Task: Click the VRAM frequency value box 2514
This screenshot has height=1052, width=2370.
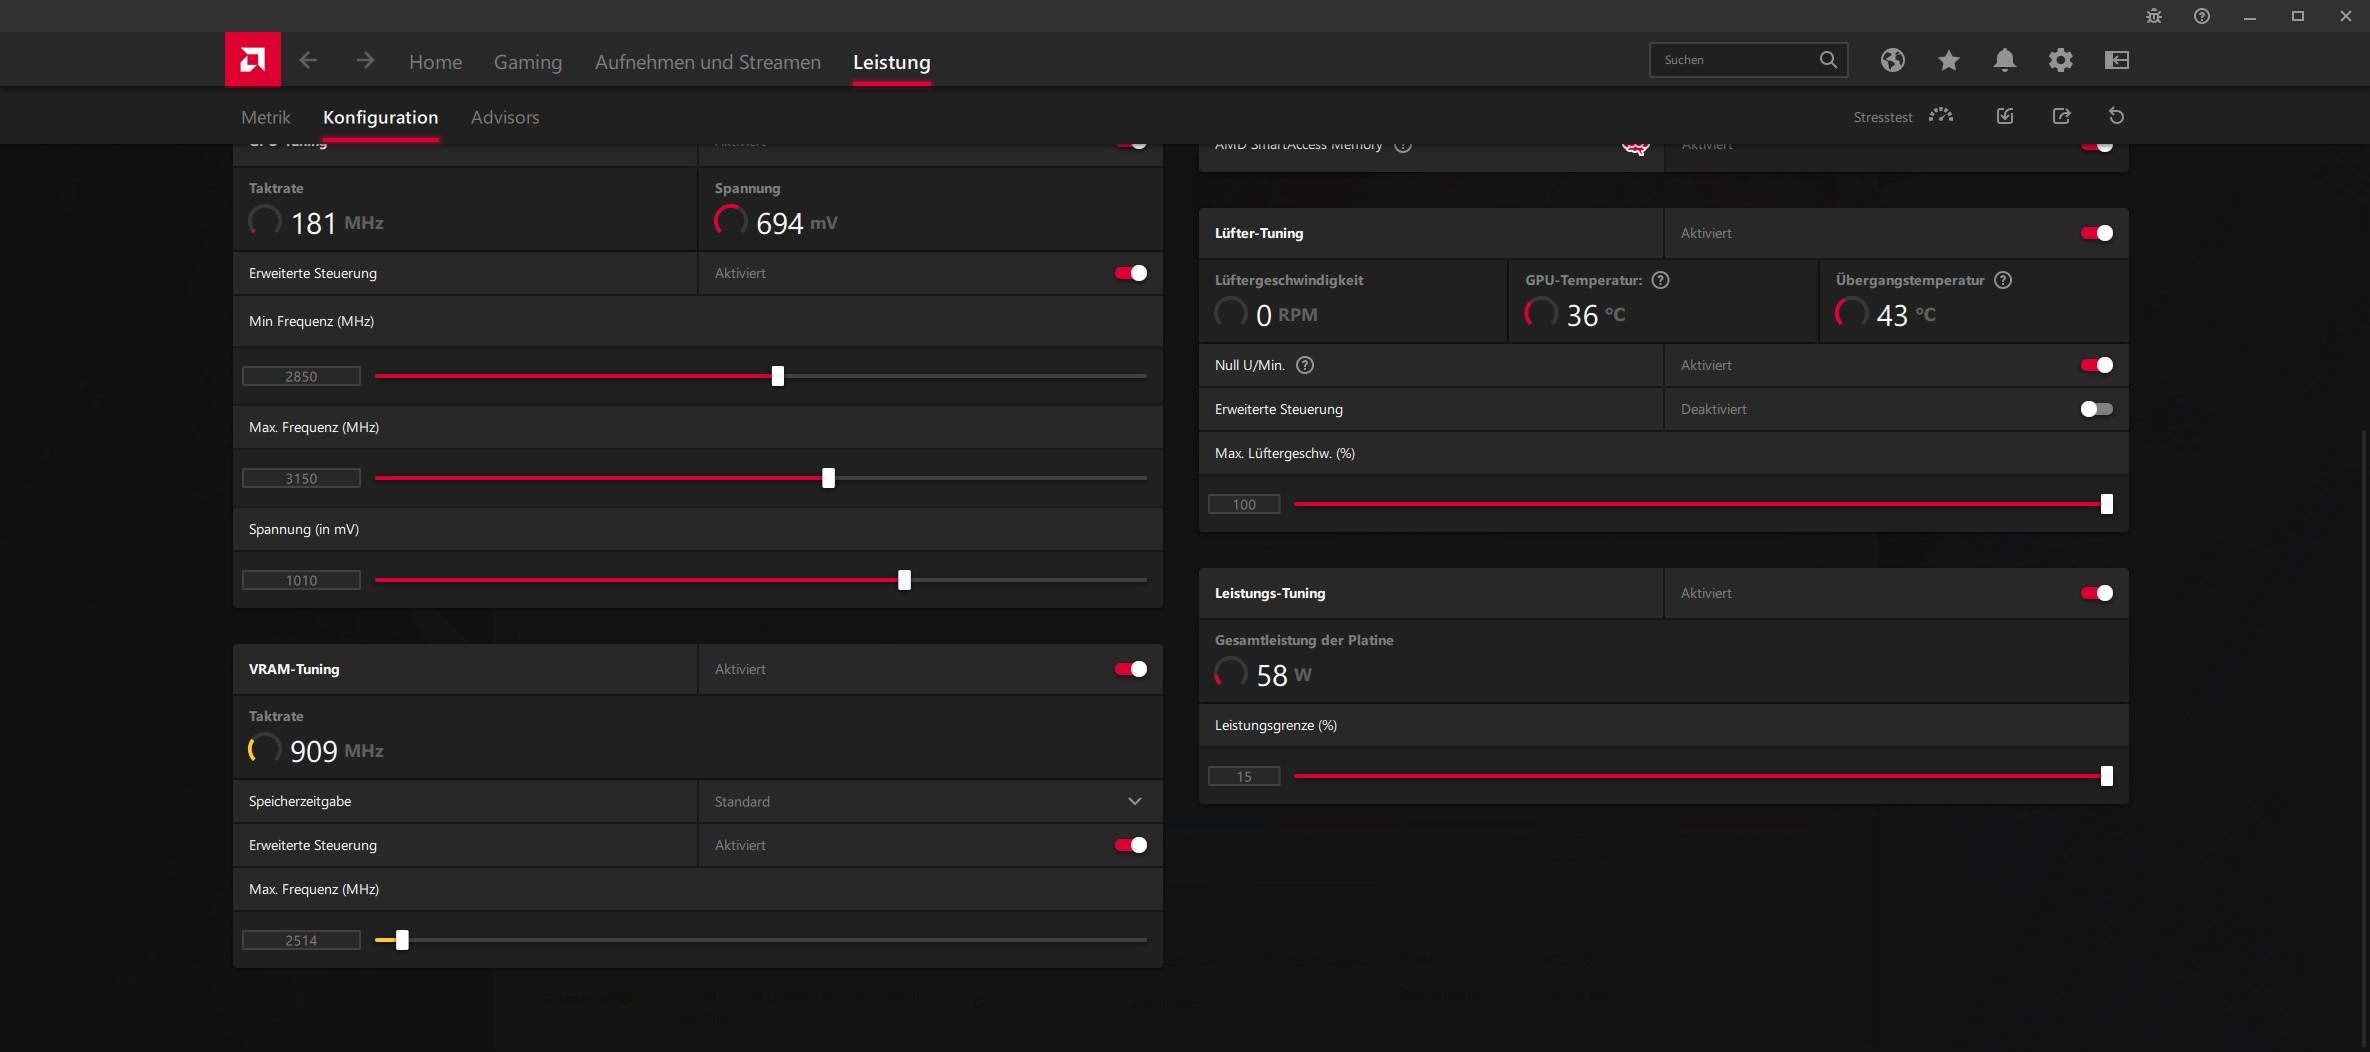Action: coord(301,940)
